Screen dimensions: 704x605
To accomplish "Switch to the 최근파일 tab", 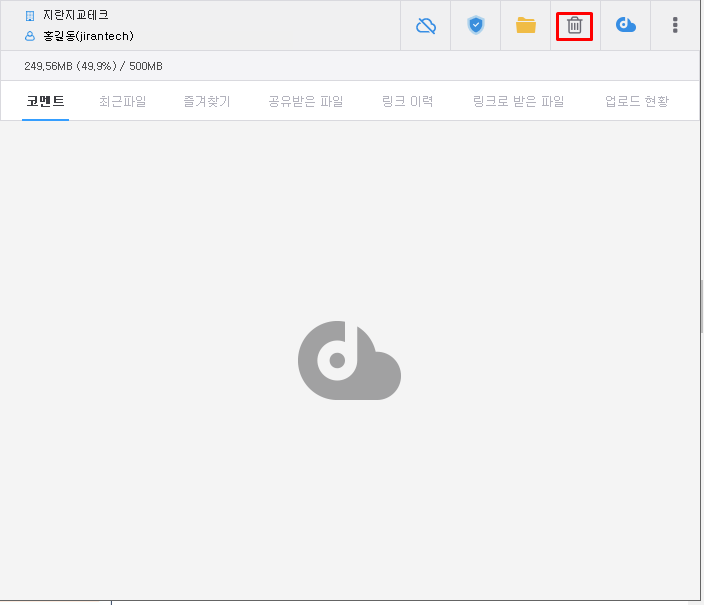I will coord(122,101).
